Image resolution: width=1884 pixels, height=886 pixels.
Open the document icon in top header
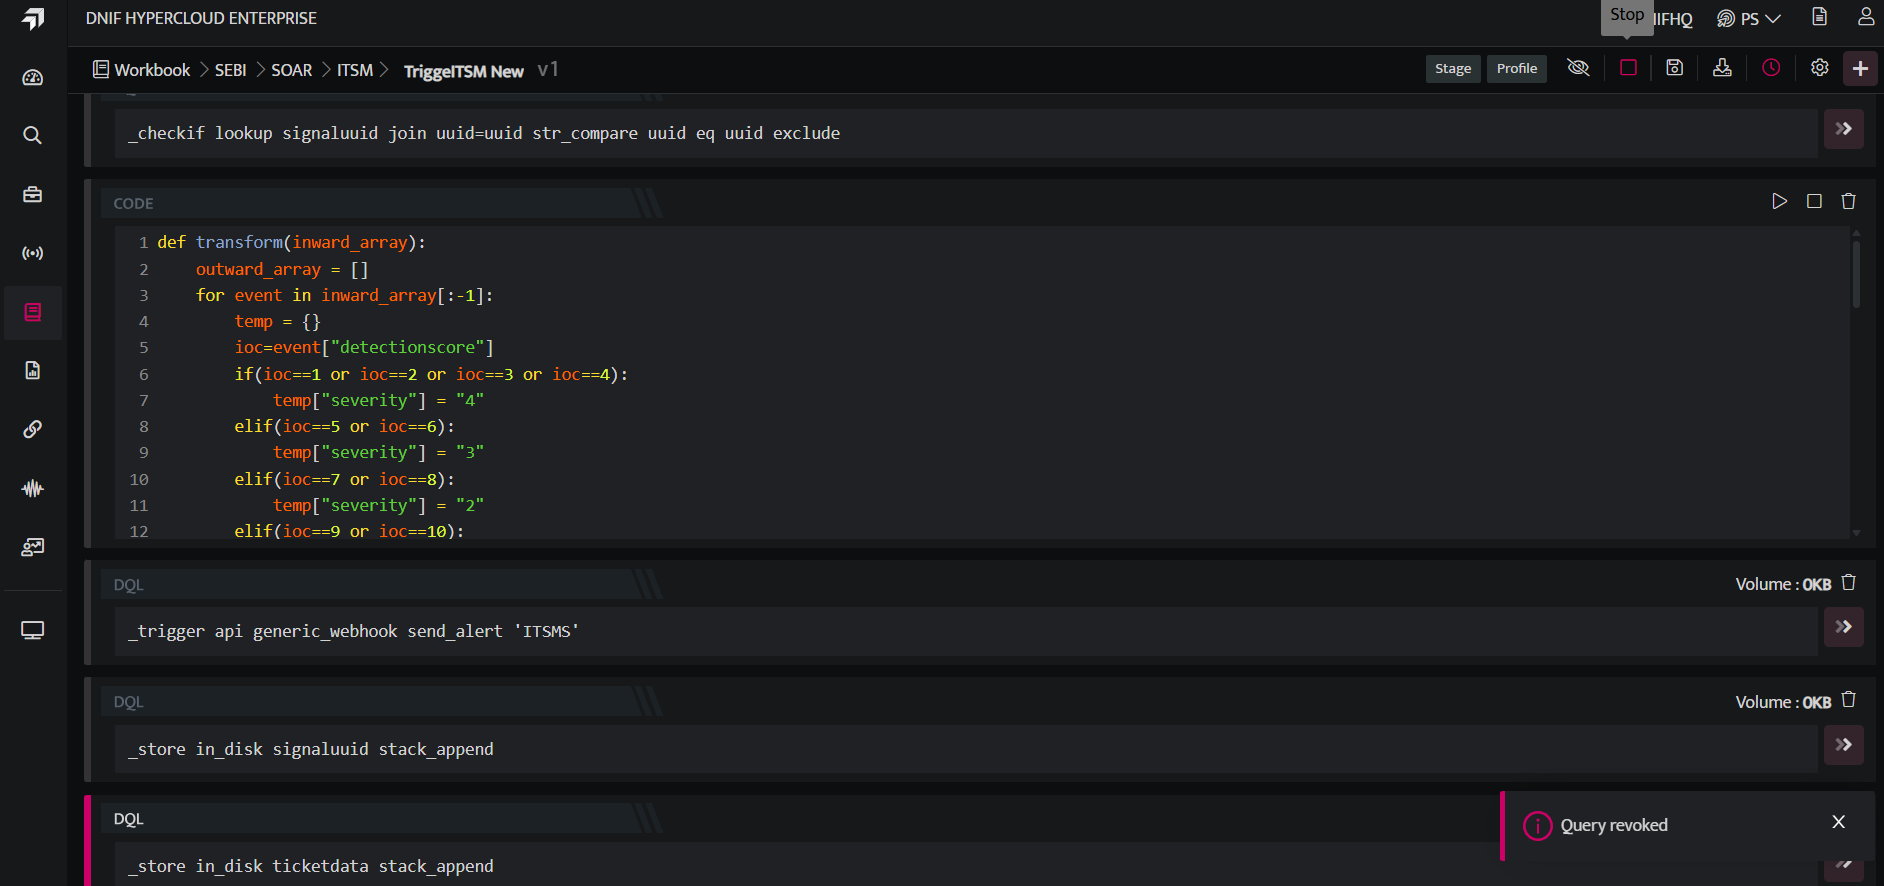pyautogui.click(x=1820, y=17)
